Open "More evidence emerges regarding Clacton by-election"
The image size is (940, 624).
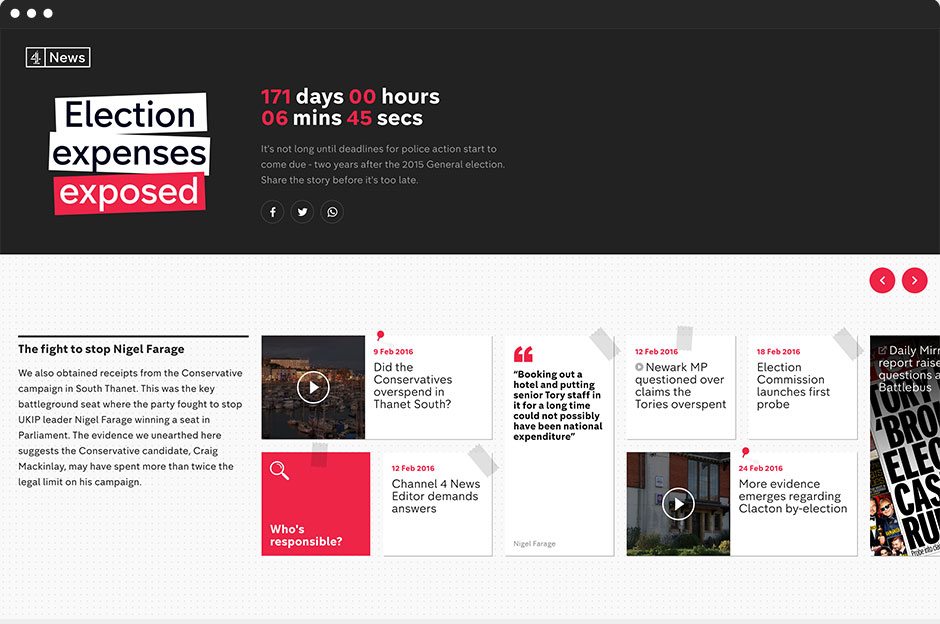click(793, 496)
